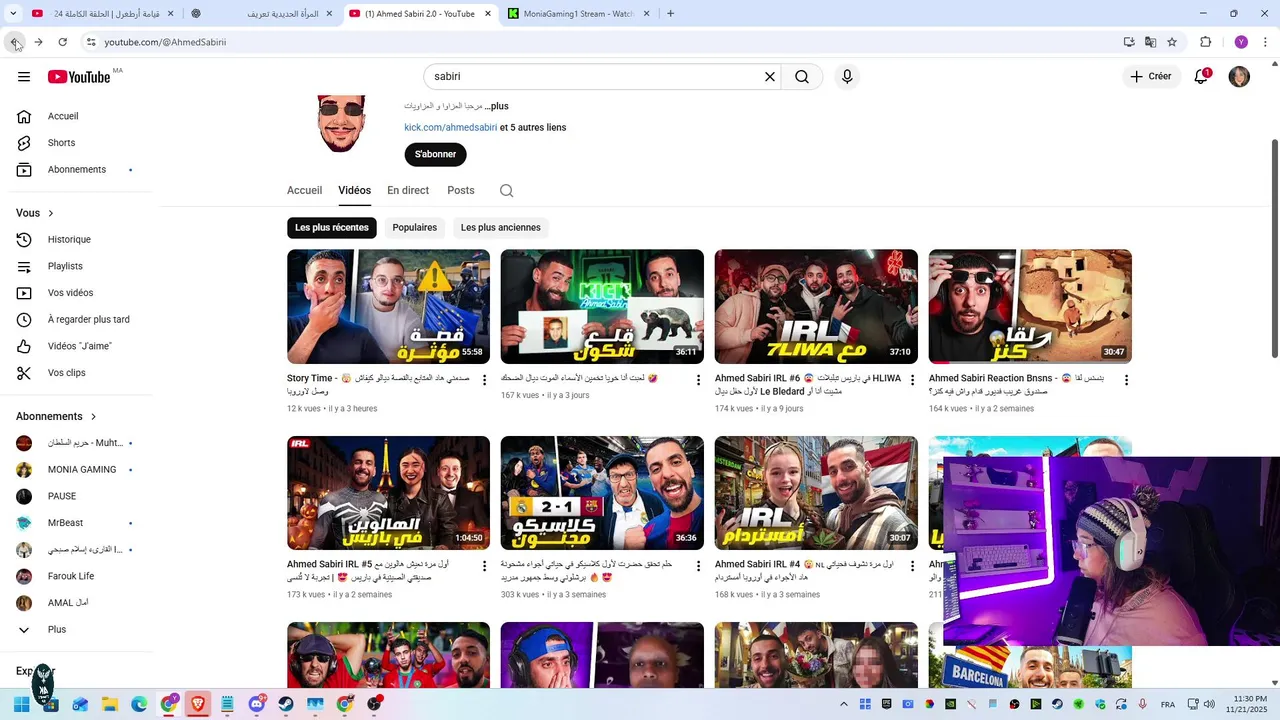
Task: Click the browser back arrow
Action: tap(15, 42)
